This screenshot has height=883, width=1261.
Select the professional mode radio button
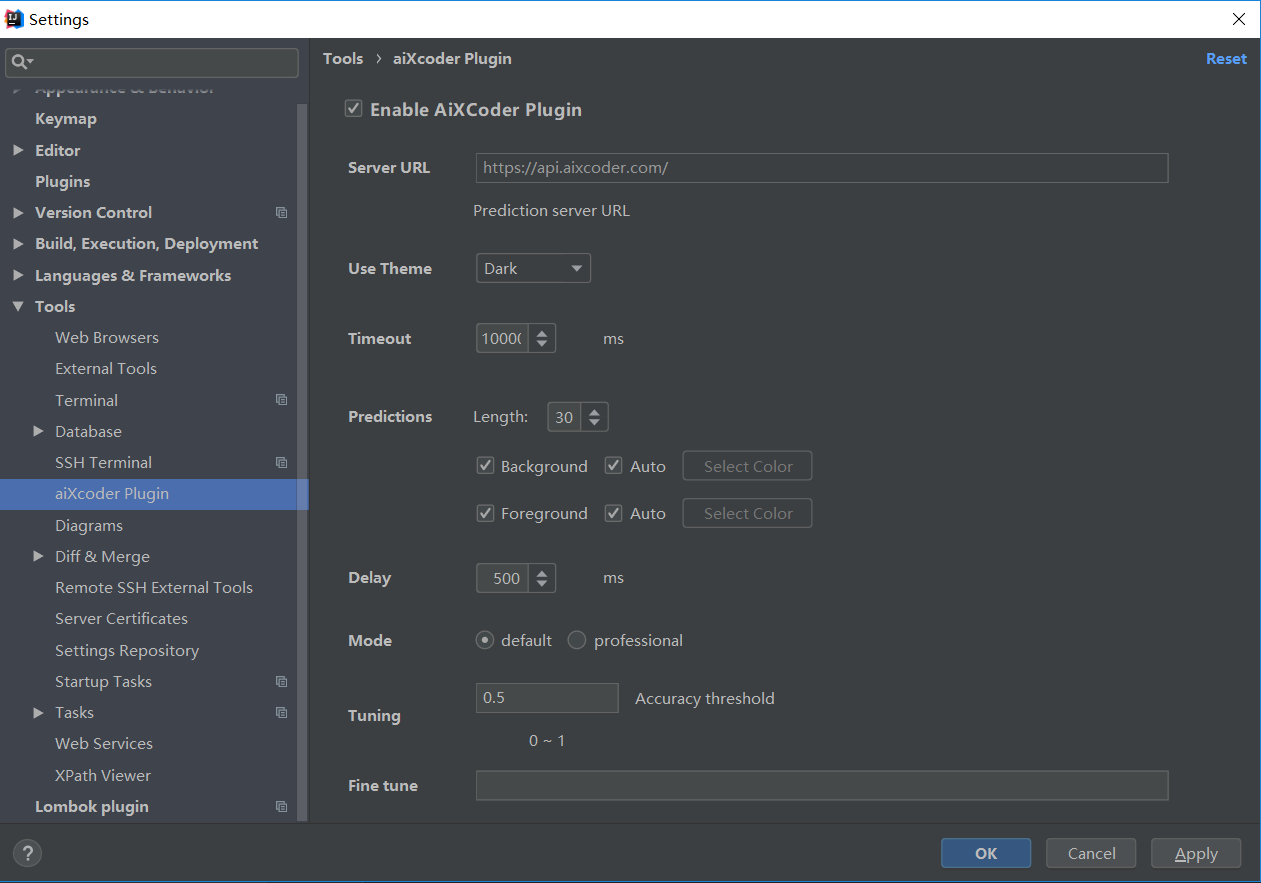577,640
